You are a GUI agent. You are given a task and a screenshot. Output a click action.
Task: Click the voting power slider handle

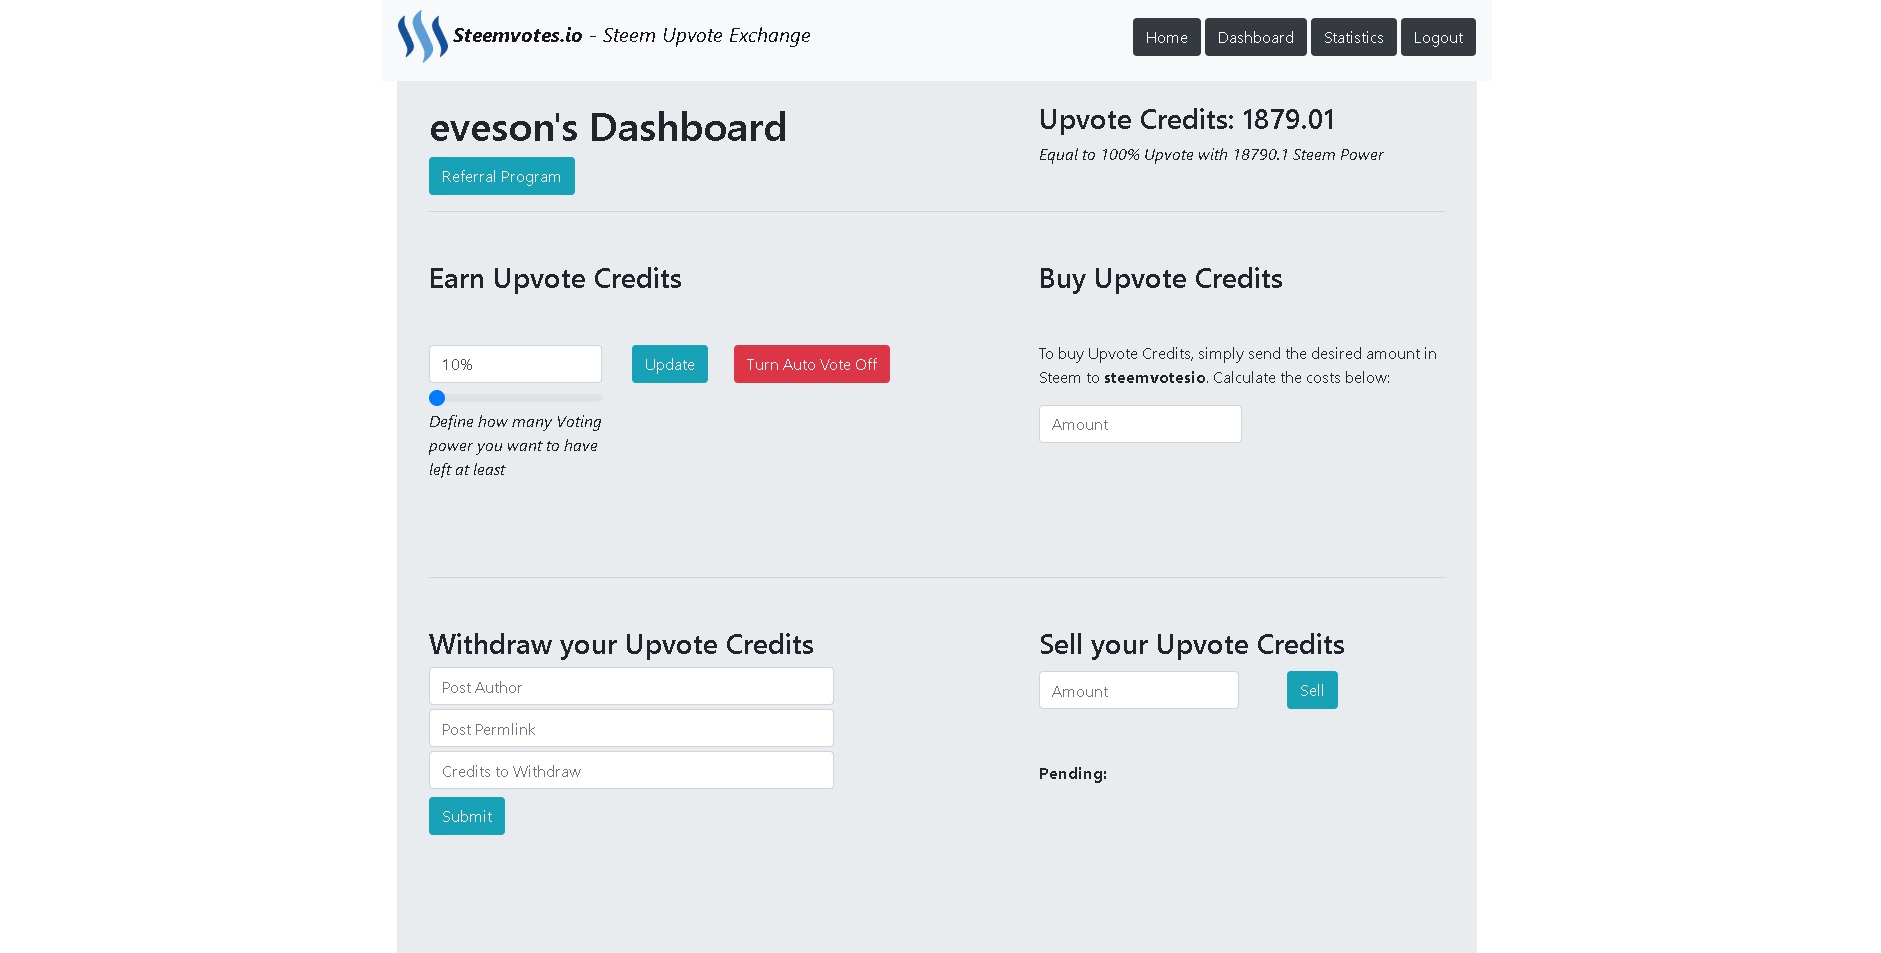(x=437, y=398)
